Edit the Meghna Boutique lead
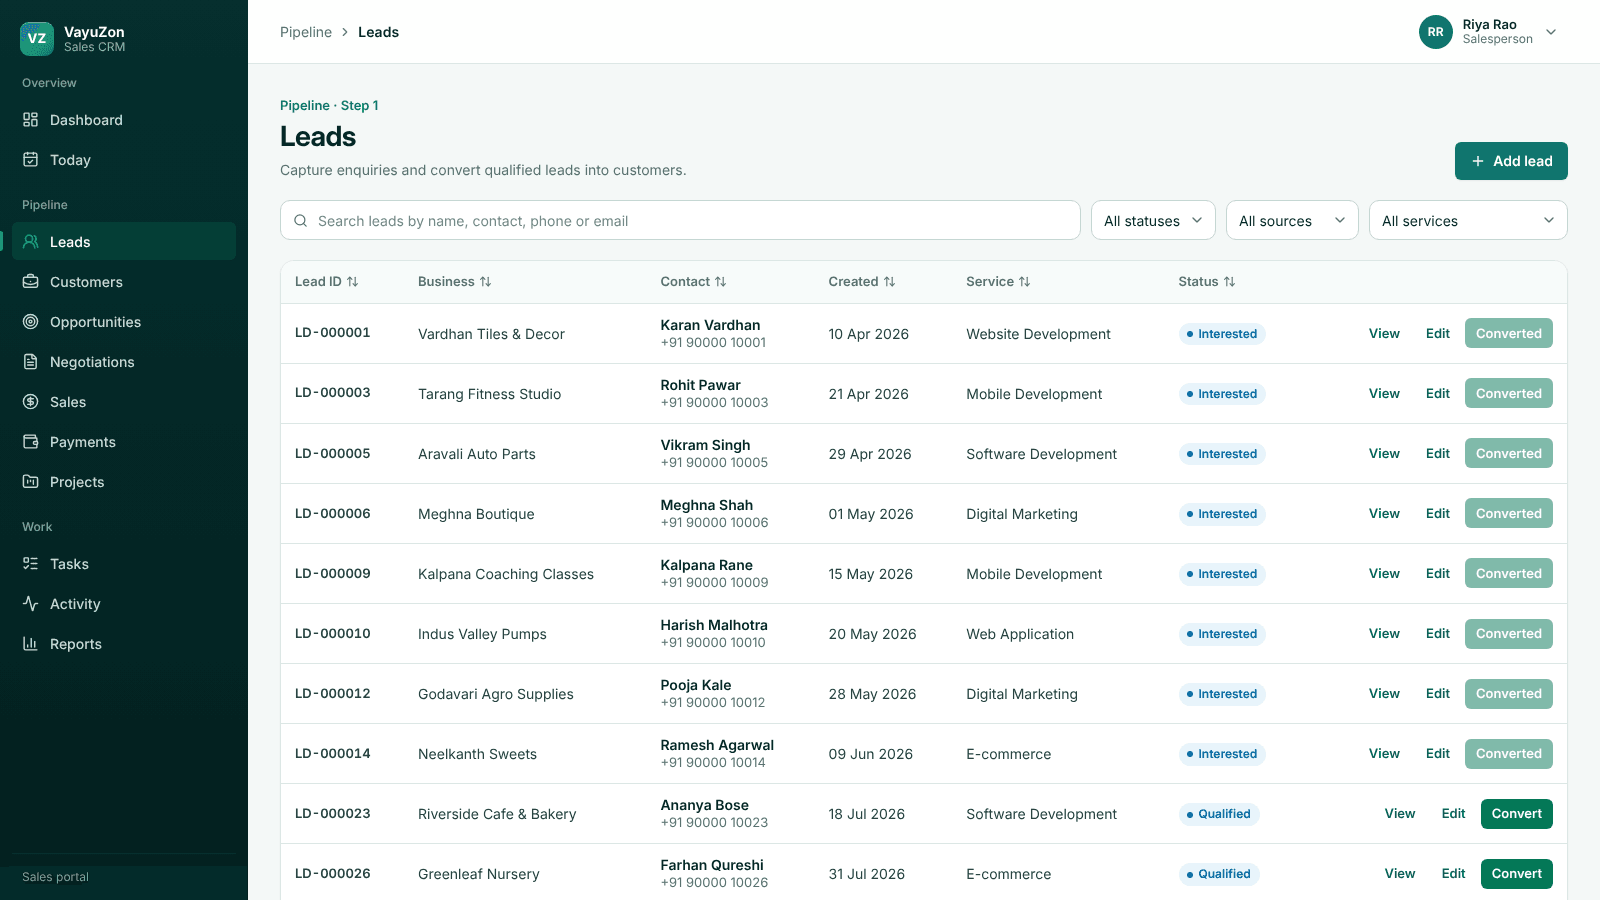1600x900 pixels. (x=1438, y=514)
